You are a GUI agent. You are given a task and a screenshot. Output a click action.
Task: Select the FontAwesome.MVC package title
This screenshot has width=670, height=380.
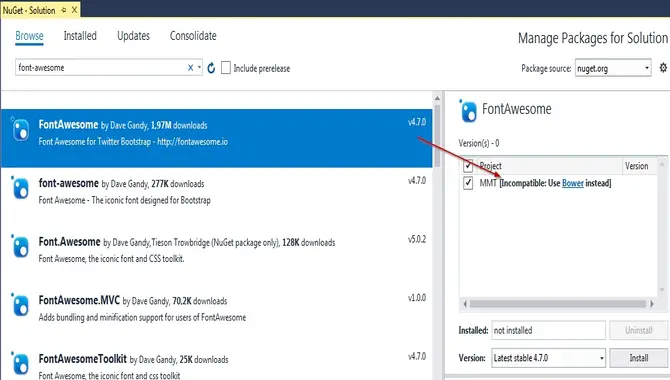pyautogui.click(x=79, y=300)
